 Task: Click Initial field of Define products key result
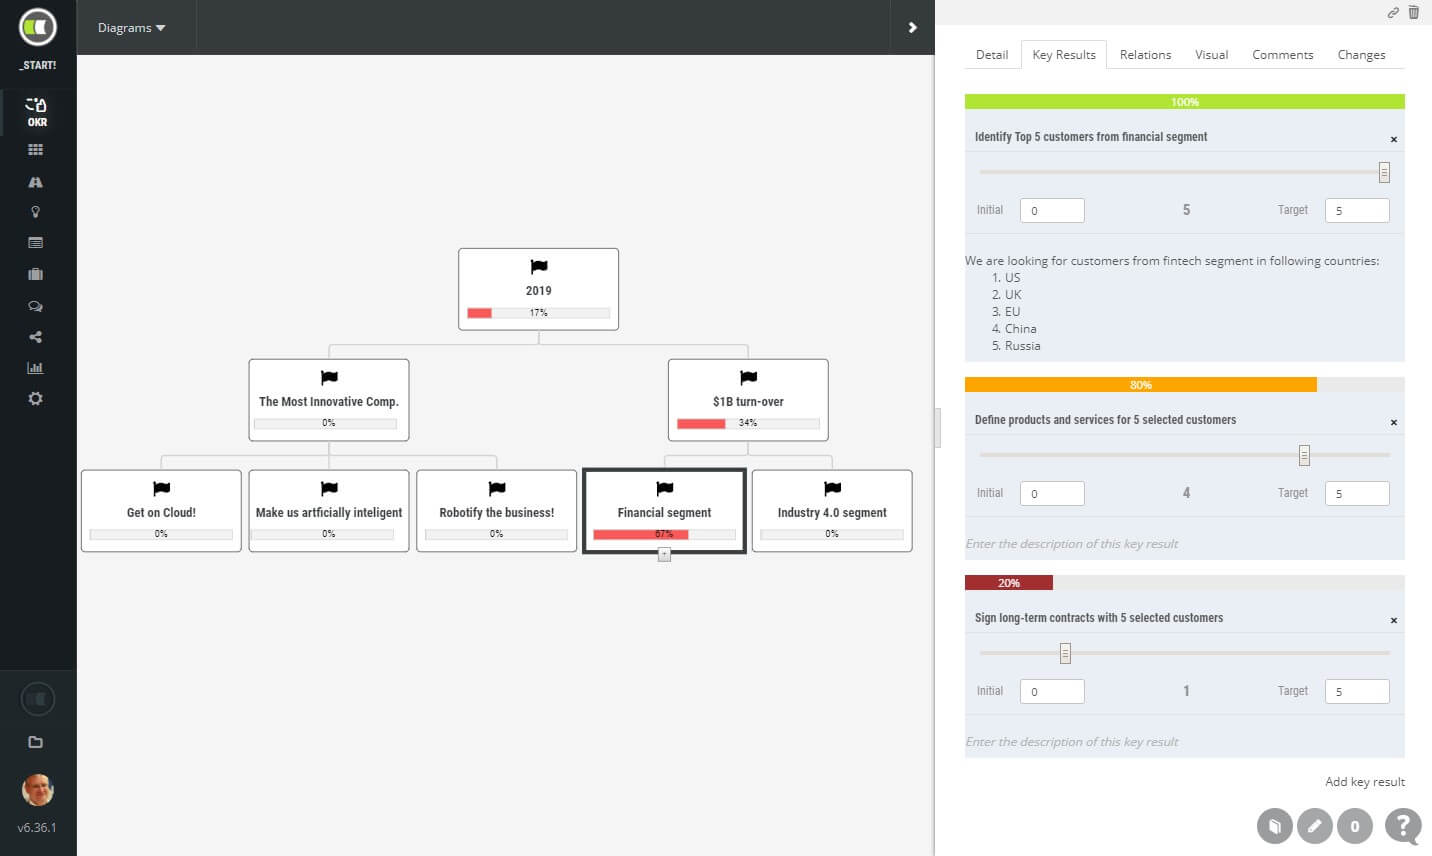1052,494
